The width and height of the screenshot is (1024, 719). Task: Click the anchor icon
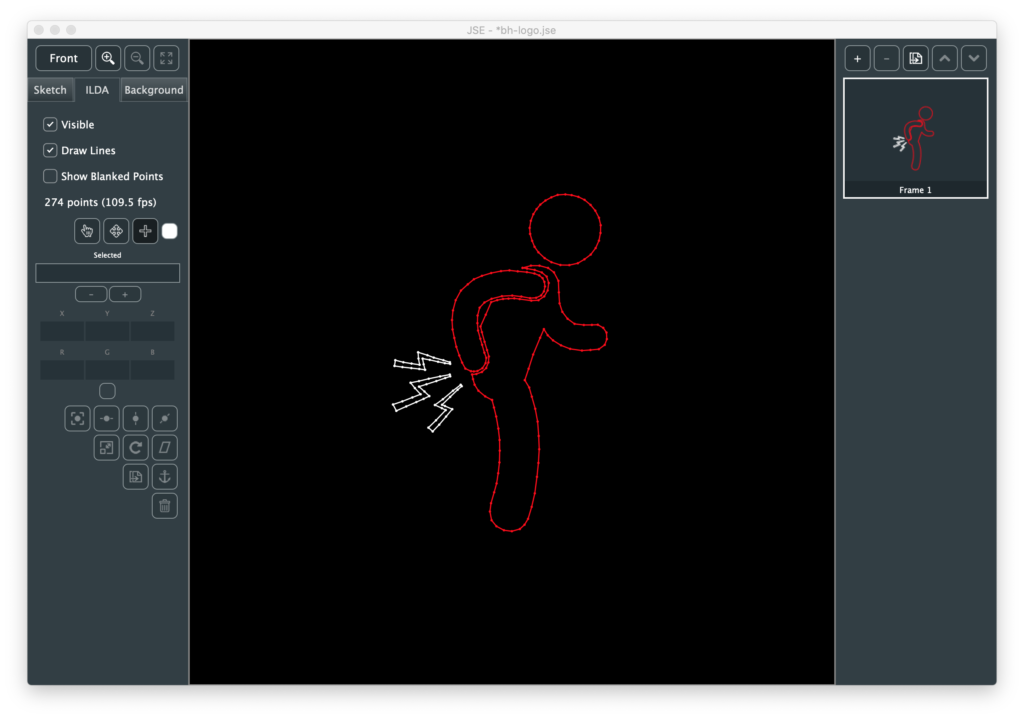point(165,476)
